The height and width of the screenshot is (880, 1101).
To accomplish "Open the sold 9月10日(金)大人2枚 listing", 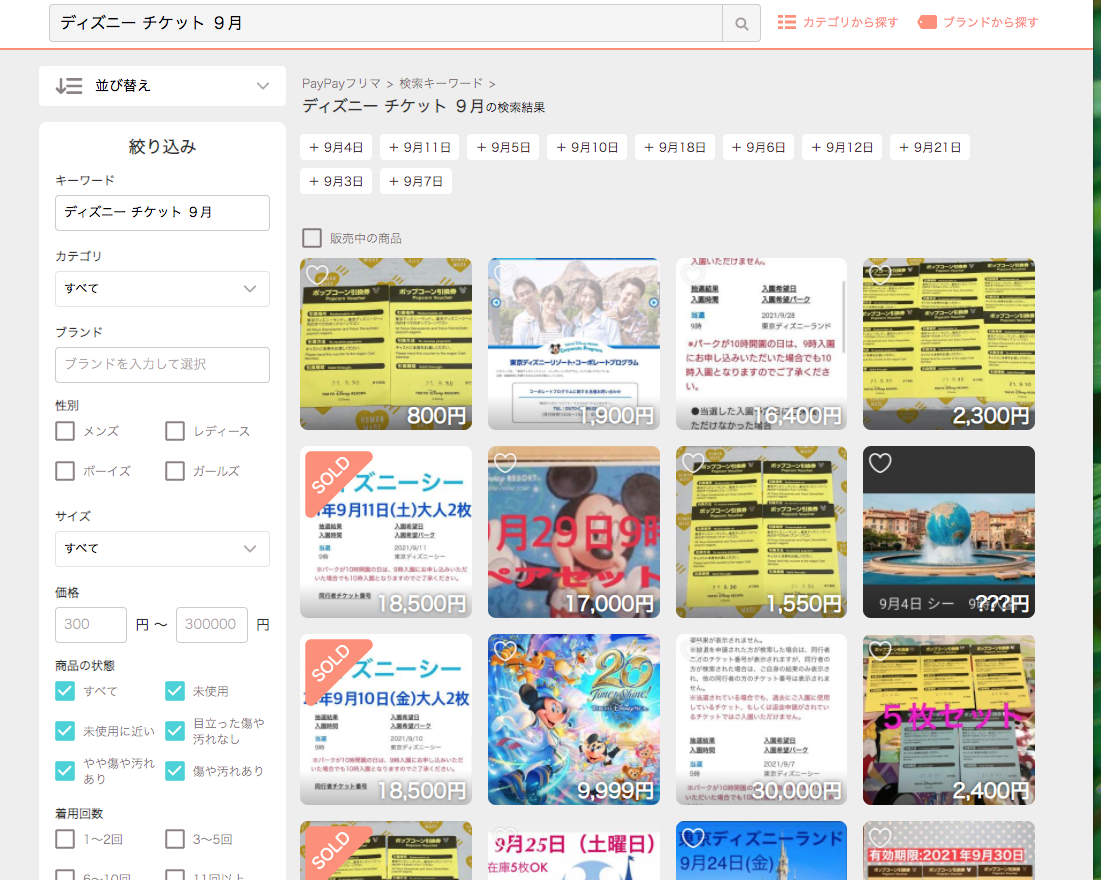I will coord(385,719).
